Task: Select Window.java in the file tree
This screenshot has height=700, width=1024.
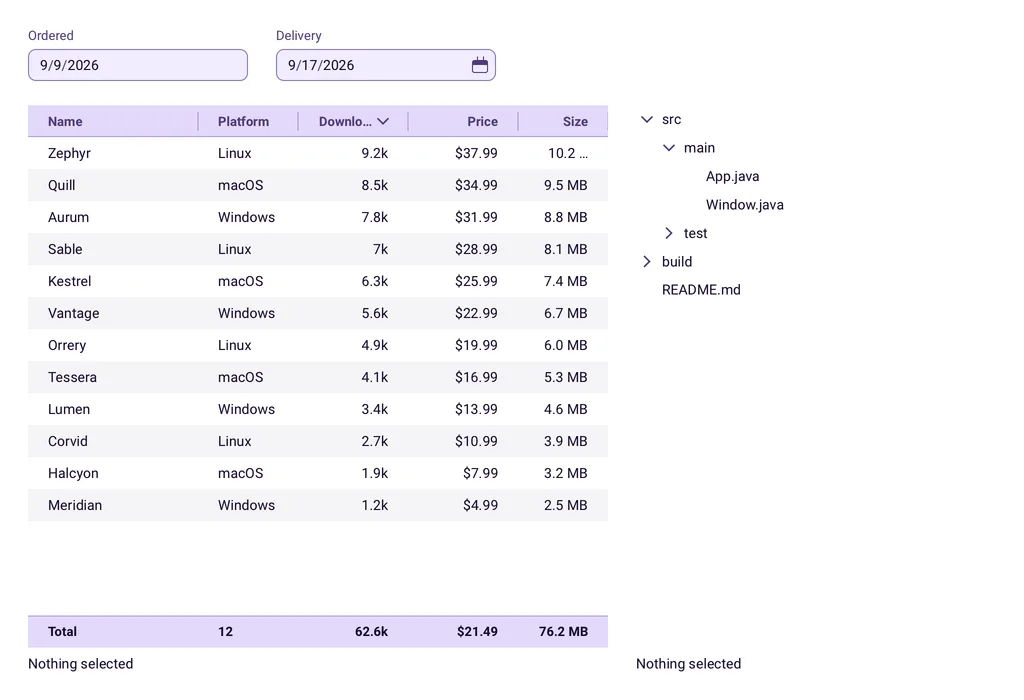Action: (744, 205)
